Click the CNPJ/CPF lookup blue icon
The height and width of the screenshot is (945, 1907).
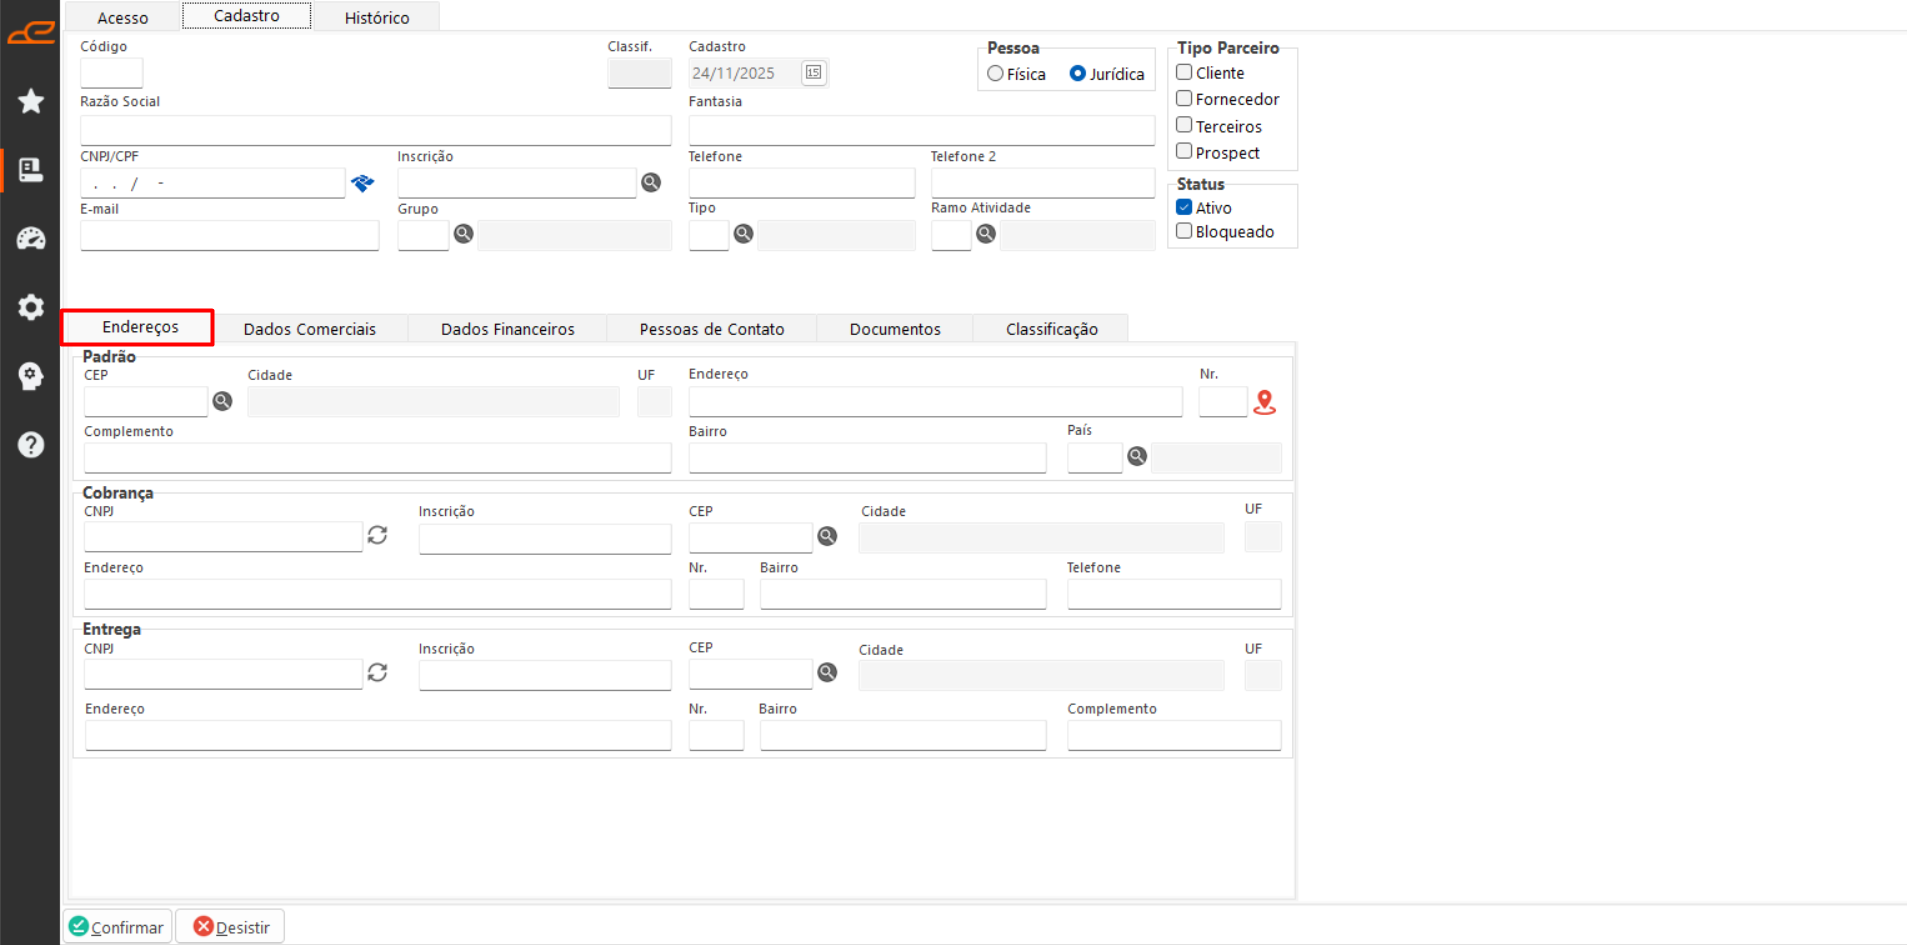click(362, 183)
